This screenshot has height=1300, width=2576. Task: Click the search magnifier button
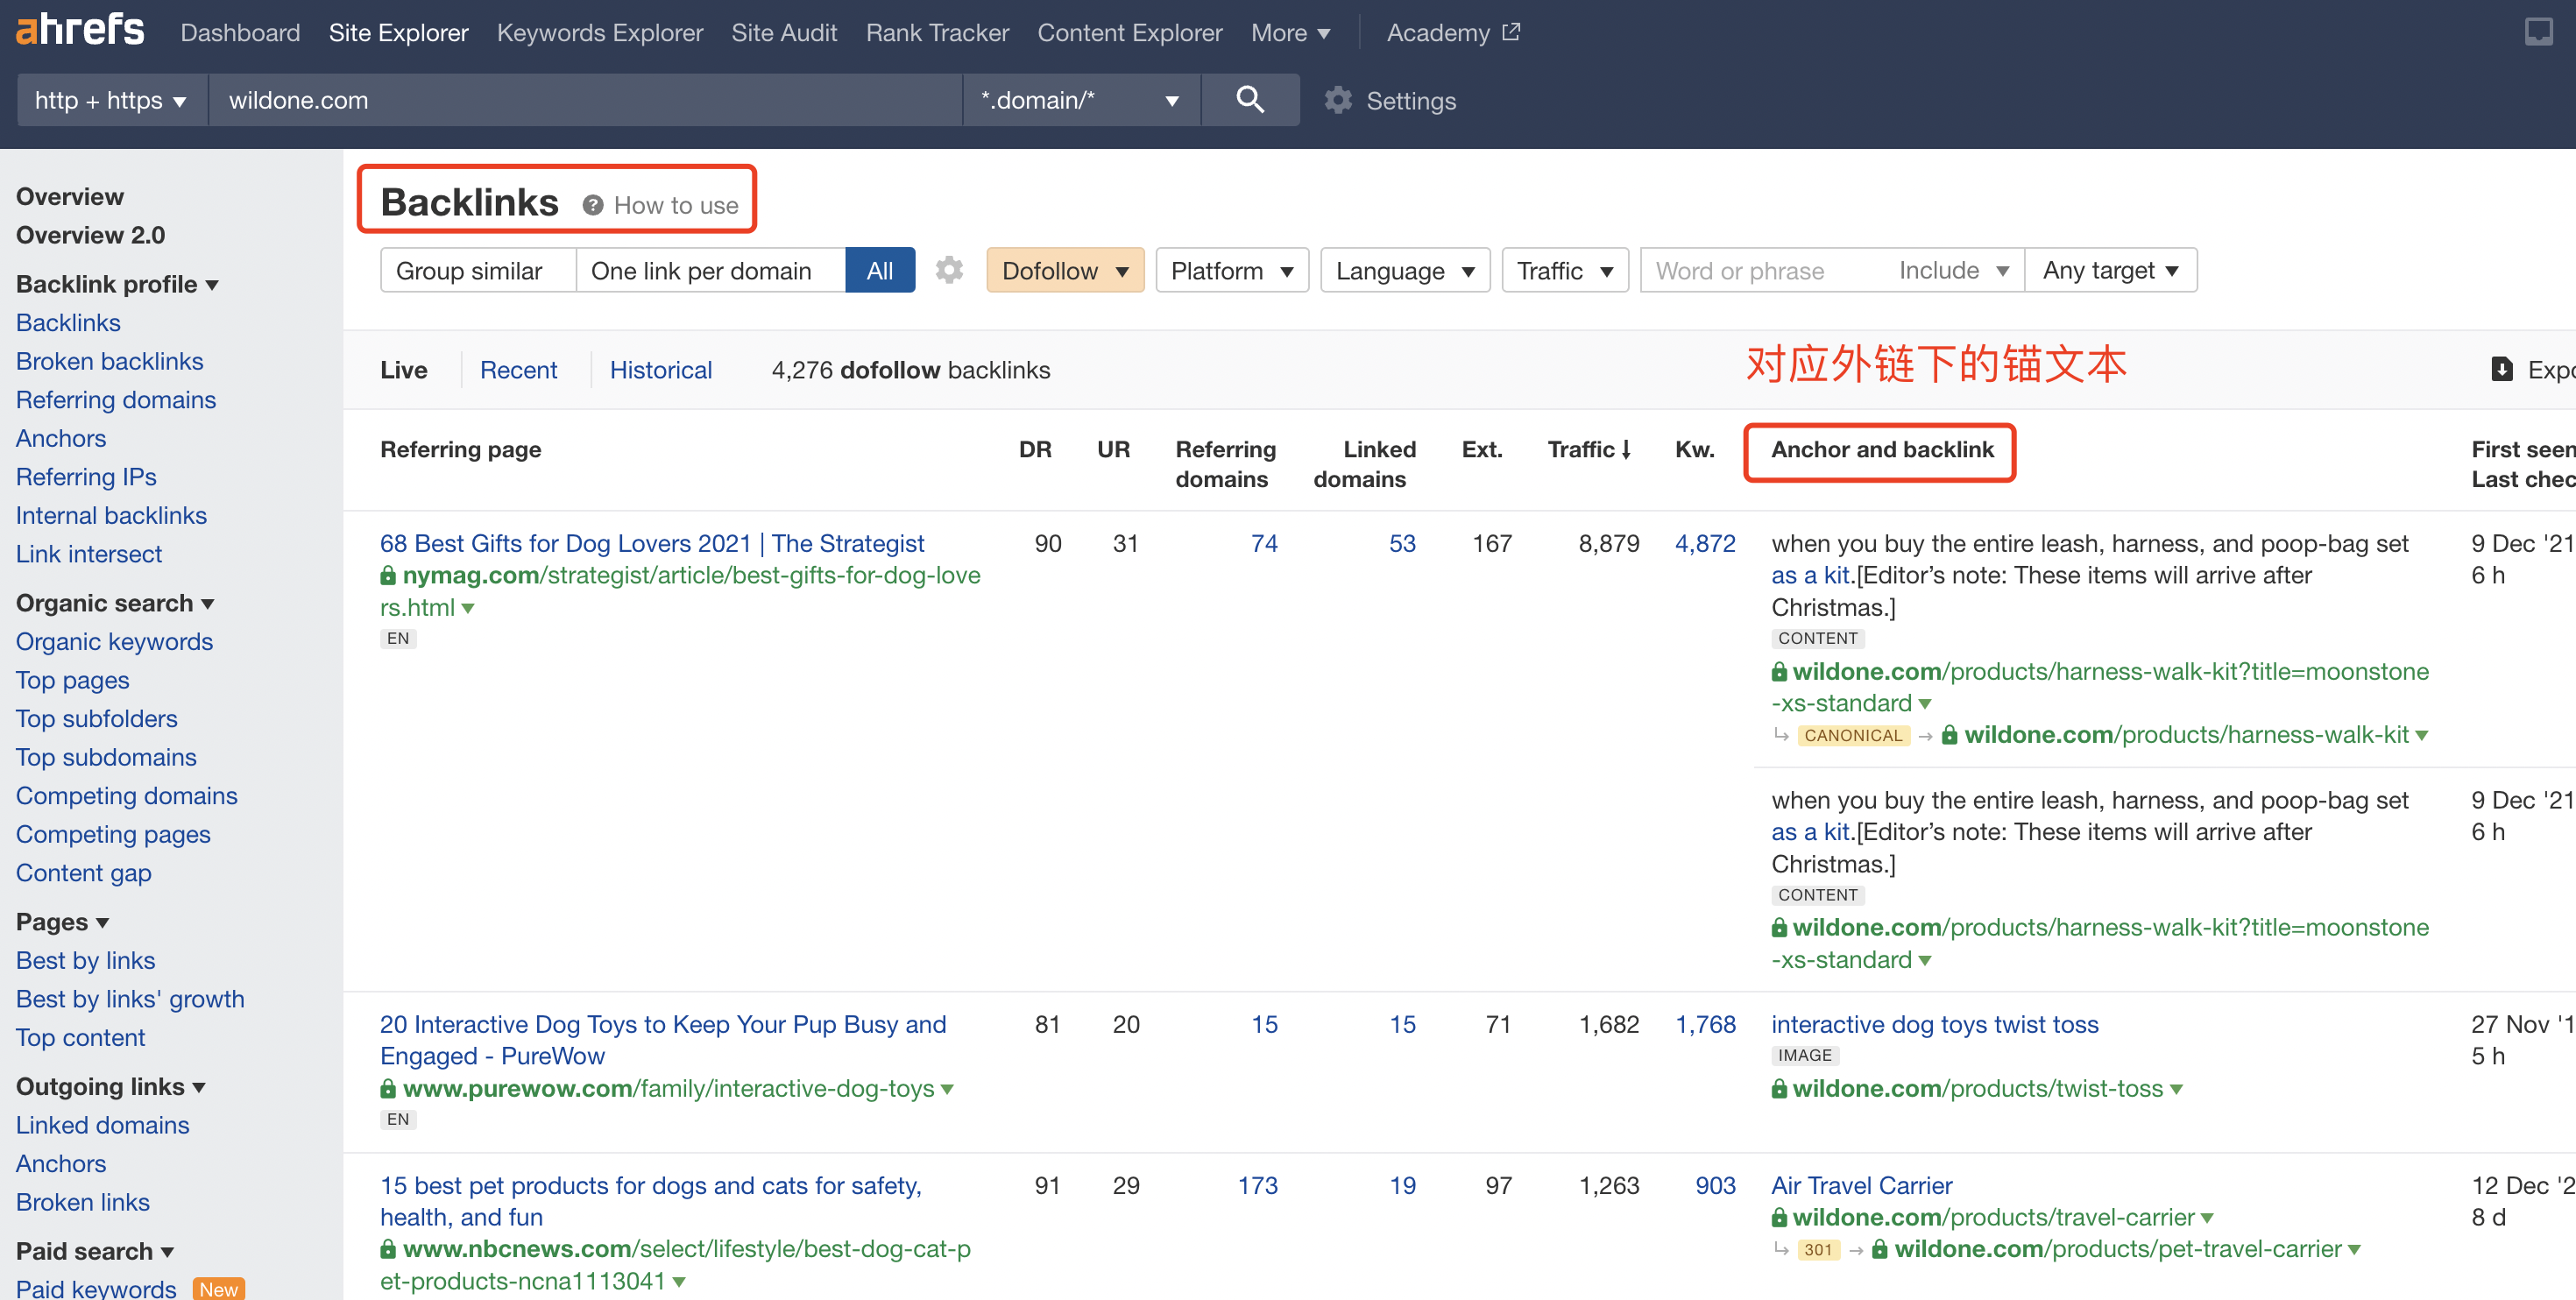pos(1250,100)
